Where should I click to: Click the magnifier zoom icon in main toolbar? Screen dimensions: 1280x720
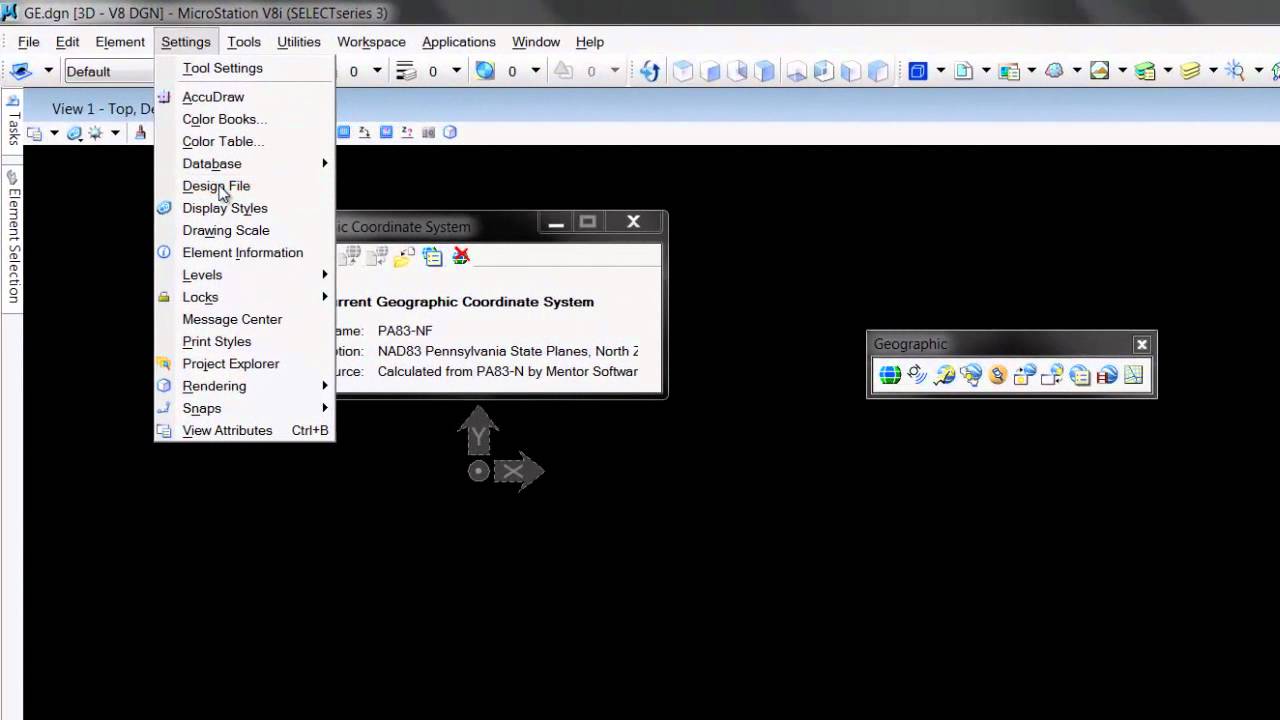[1235, 71]
